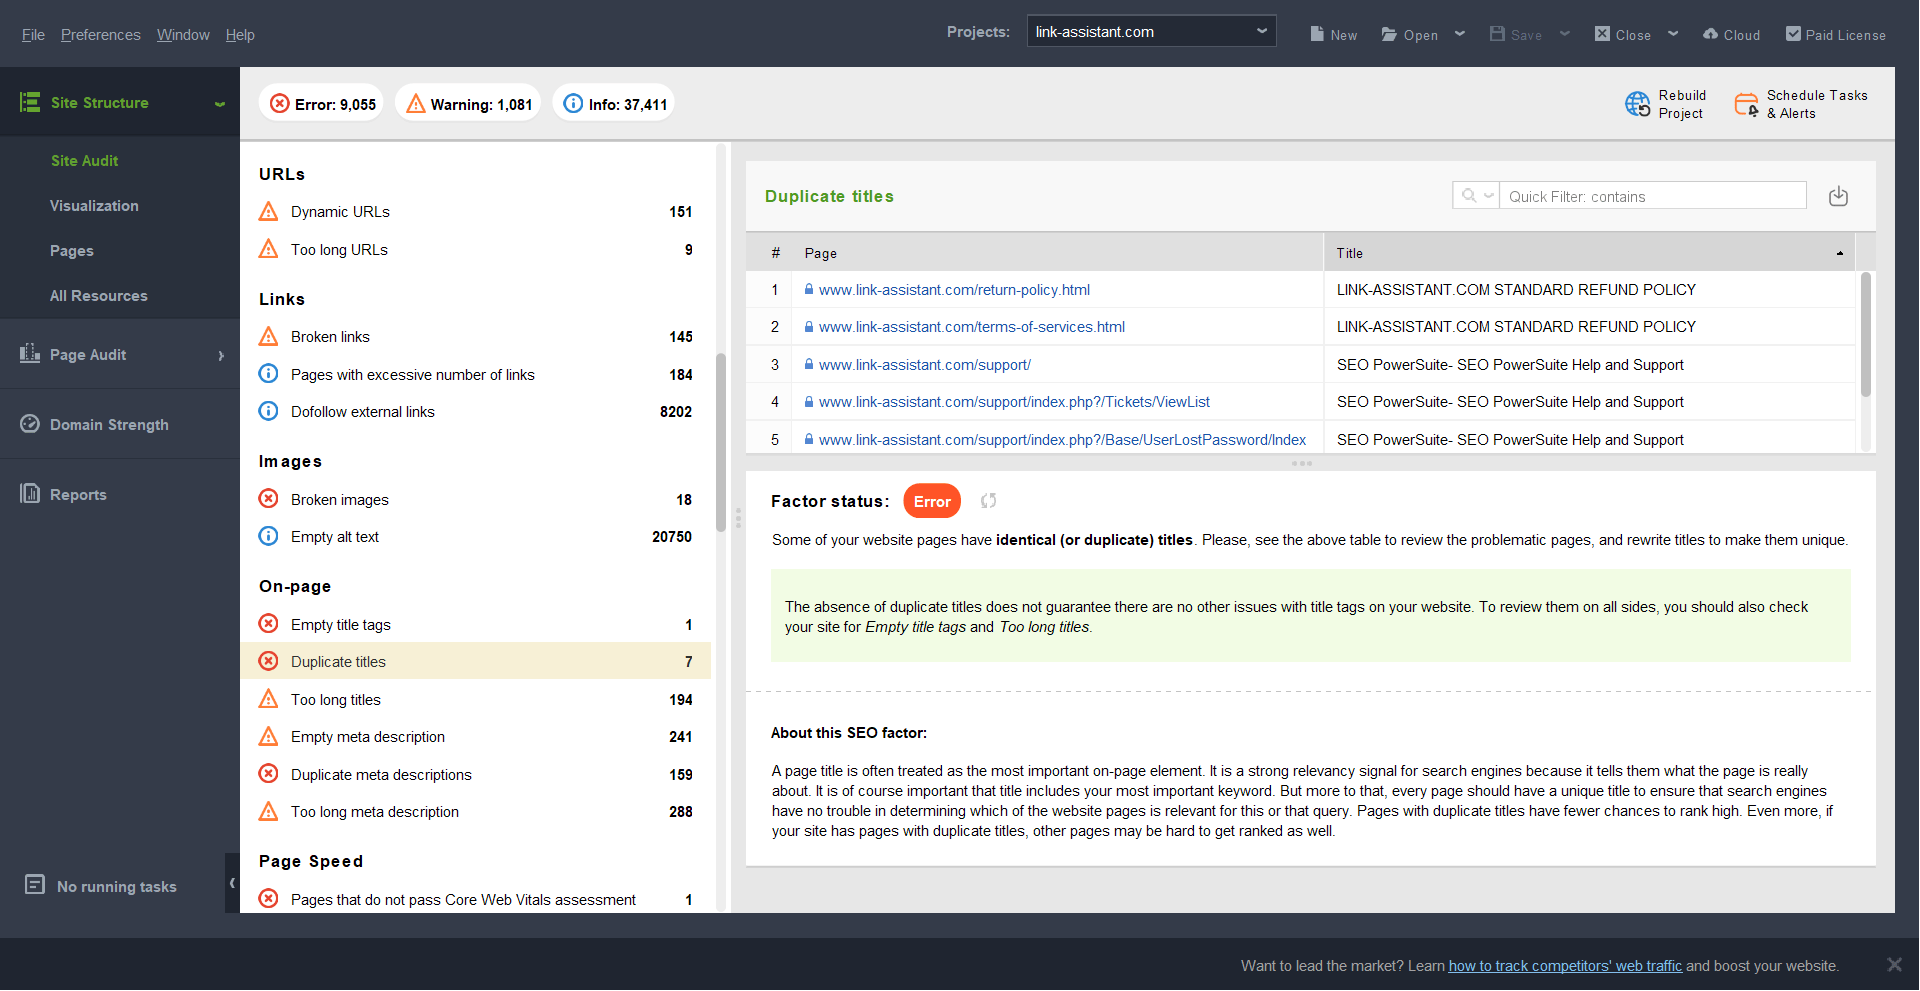Image resolution: width=1920 pixels, height=991 pixels.
Task: Open the File menu
Action: [33, 34]
